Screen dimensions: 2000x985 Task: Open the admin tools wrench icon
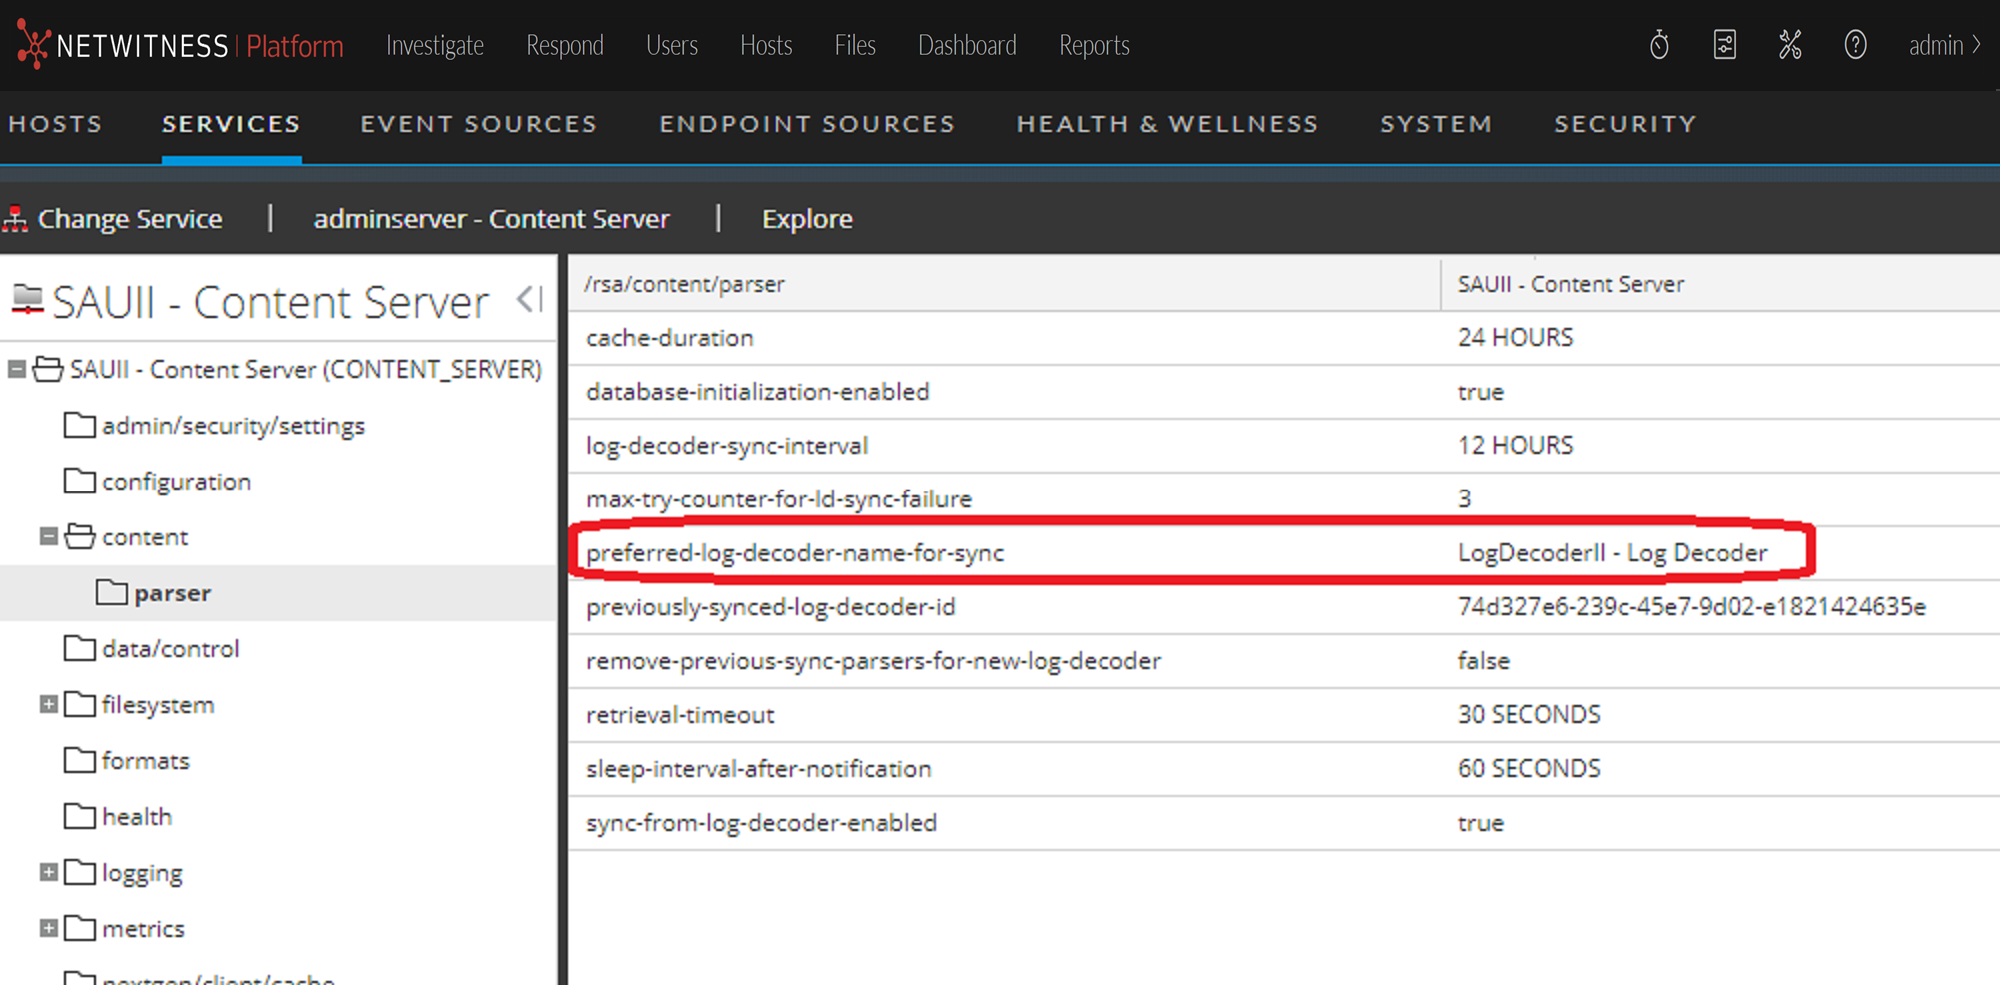[x=1790, y=45]
